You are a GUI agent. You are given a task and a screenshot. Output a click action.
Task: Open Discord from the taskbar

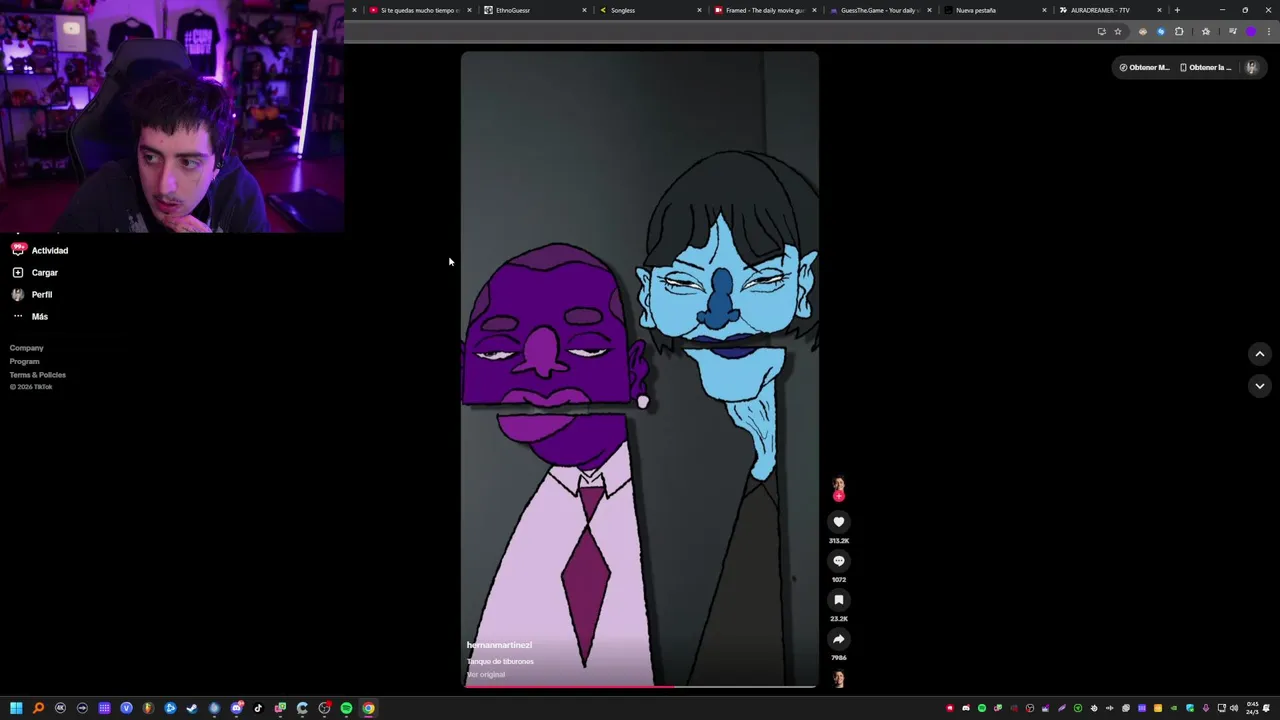[x=237, y=708]
